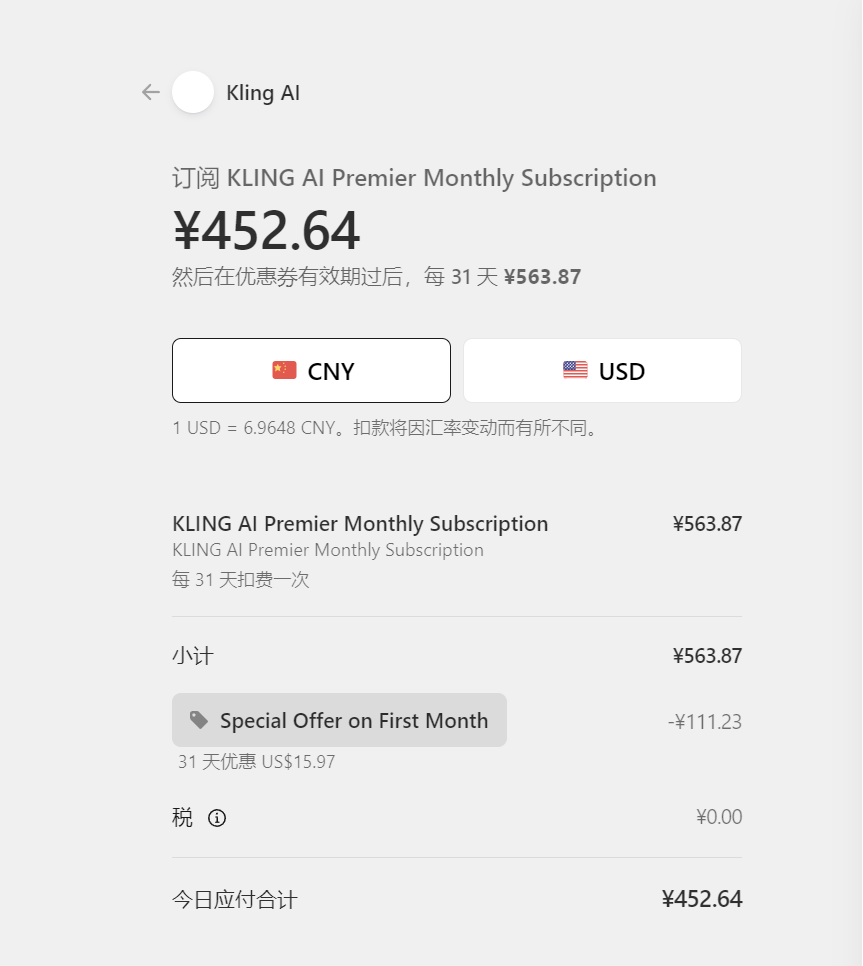The image size is (863, 966).
Task: Click the large ¥452.64 price heading
Action: pyautogui.click(x=266, y=230)
